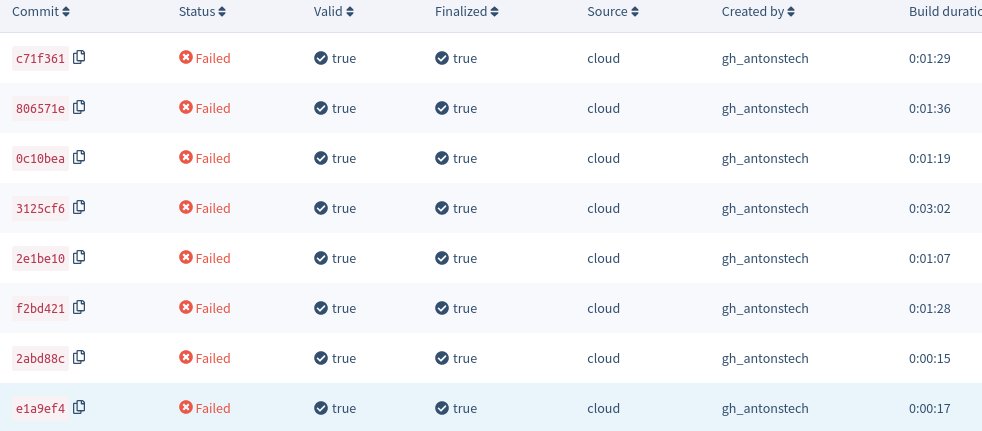This screenshot has height=431, width=982.
Task: Click build duration 0:00:15
Action: pos(929,358)
